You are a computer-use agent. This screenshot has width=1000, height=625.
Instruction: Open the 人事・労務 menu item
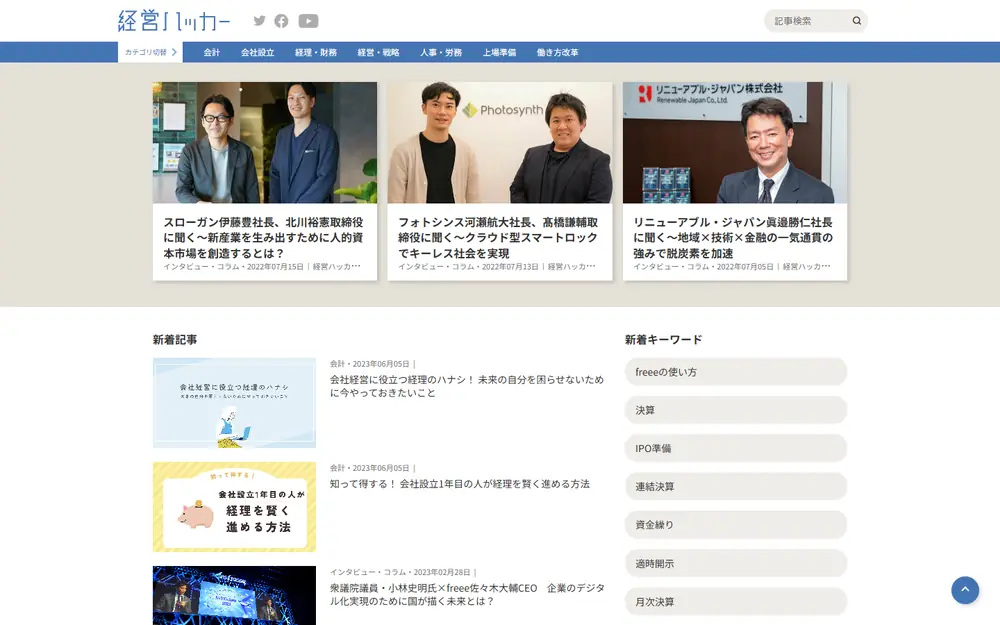[441, 52]
